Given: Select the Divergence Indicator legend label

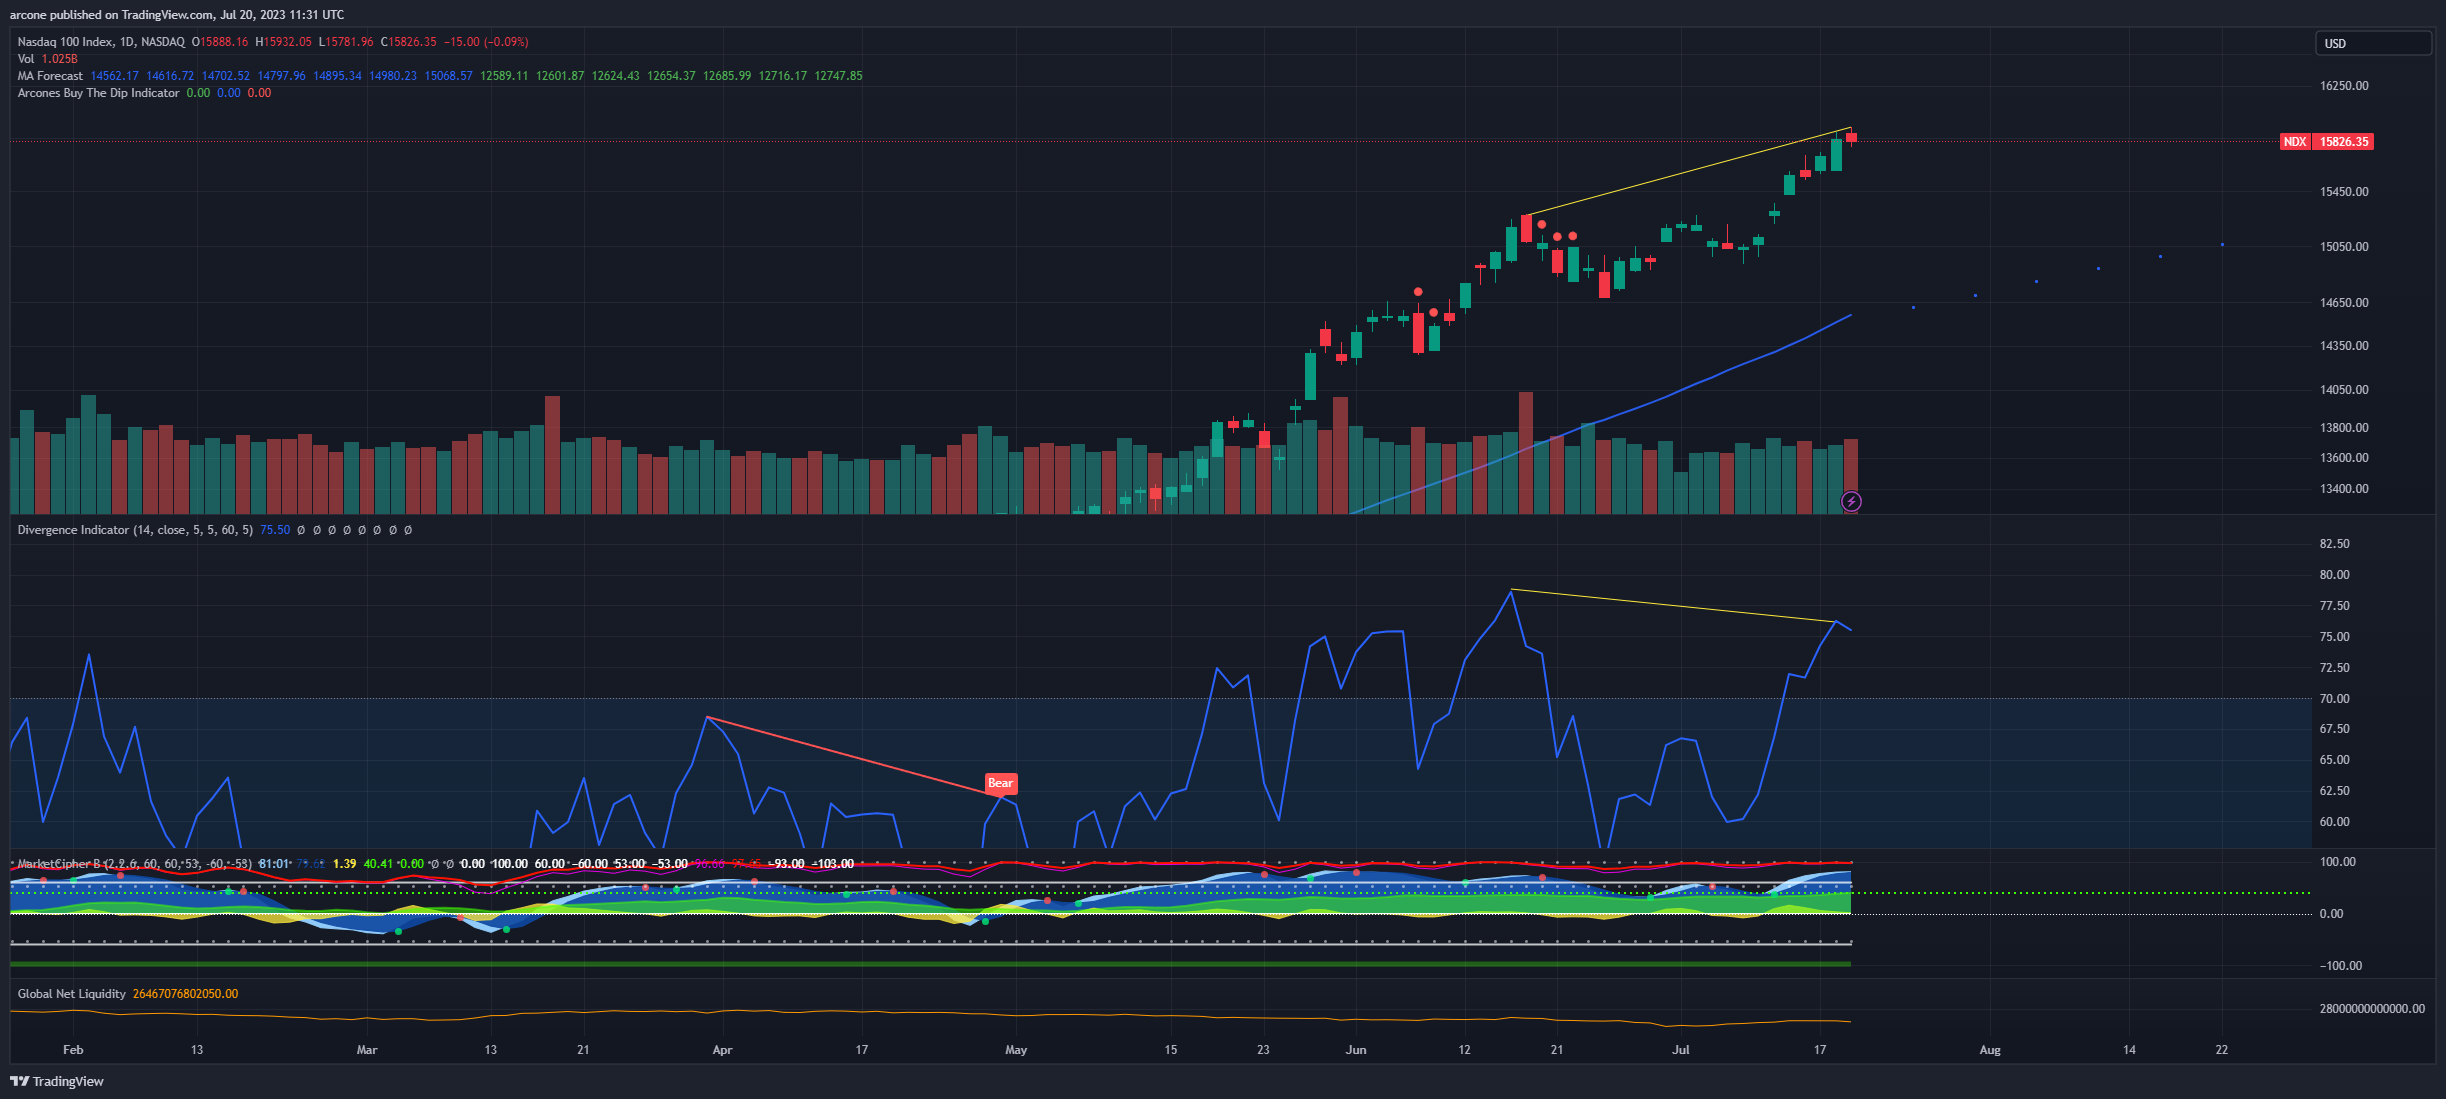Looking at the screenshot, I should (135, 530).
